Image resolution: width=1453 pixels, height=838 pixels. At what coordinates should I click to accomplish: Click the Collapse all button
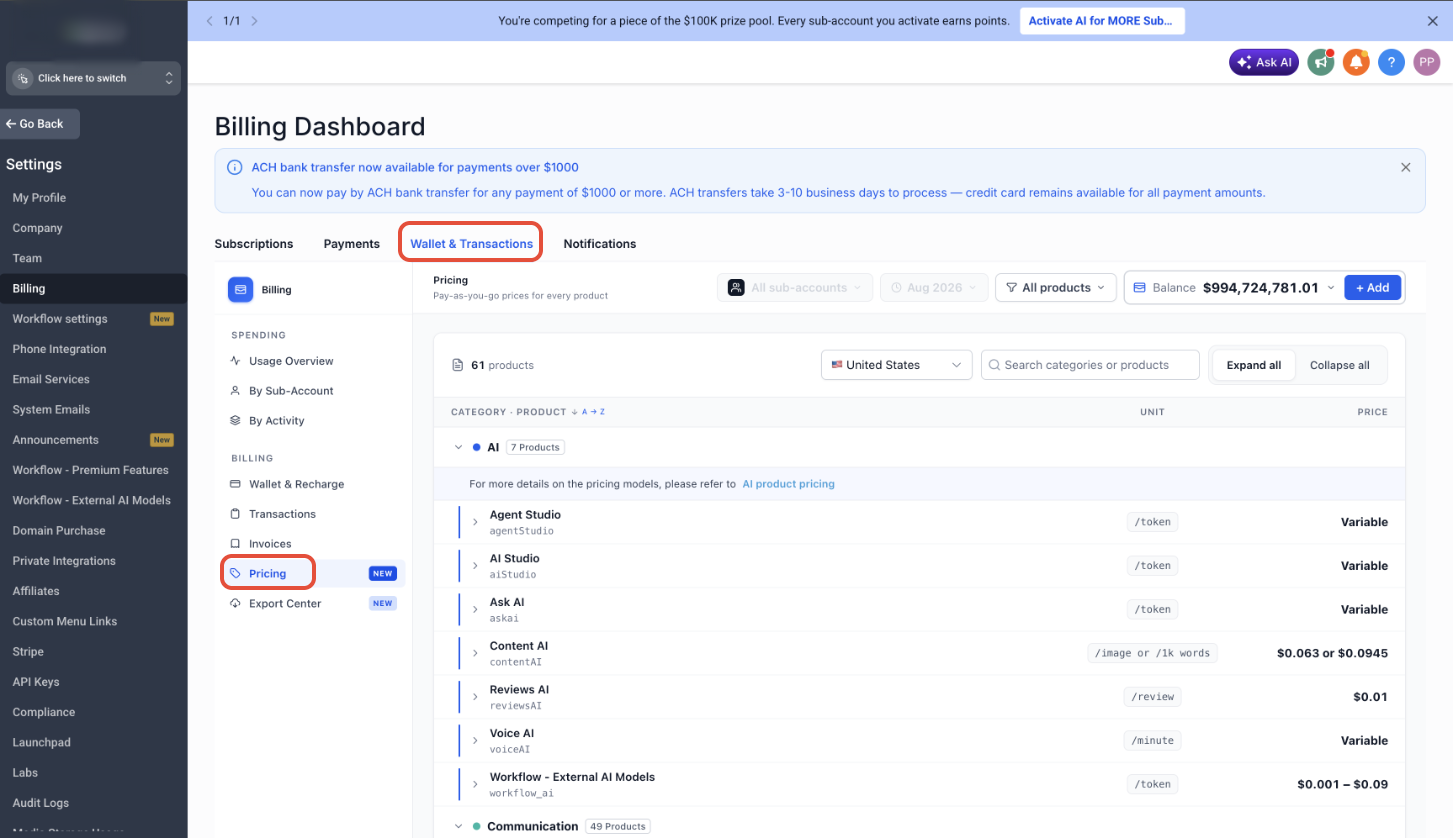(x=1340, y=365)
